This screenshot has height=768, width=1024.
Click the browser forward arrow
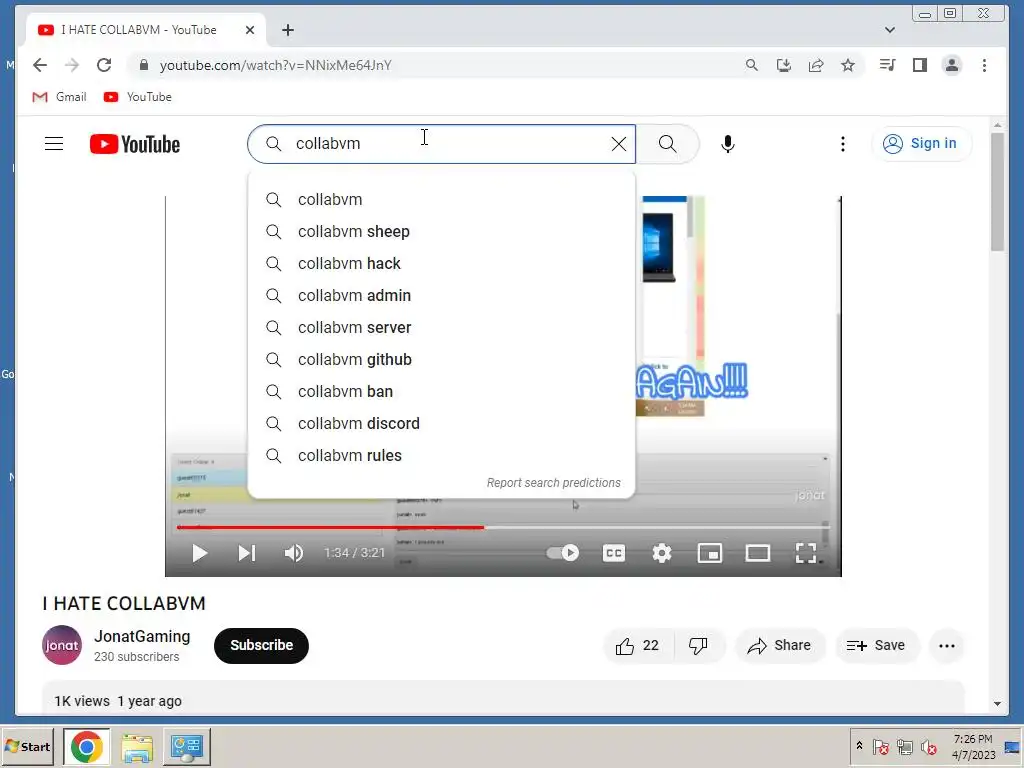(72, 65)
